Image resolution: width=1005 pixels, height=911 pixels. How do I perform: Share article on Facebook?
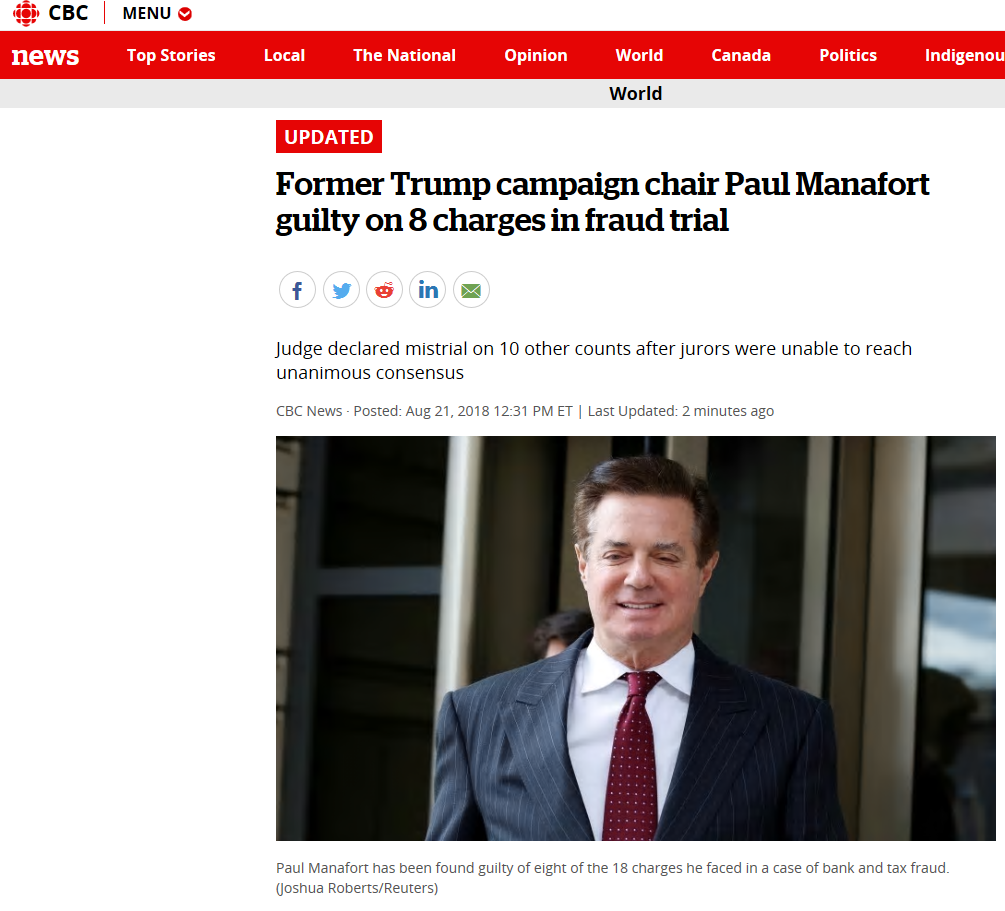click(x=297, y=290)
